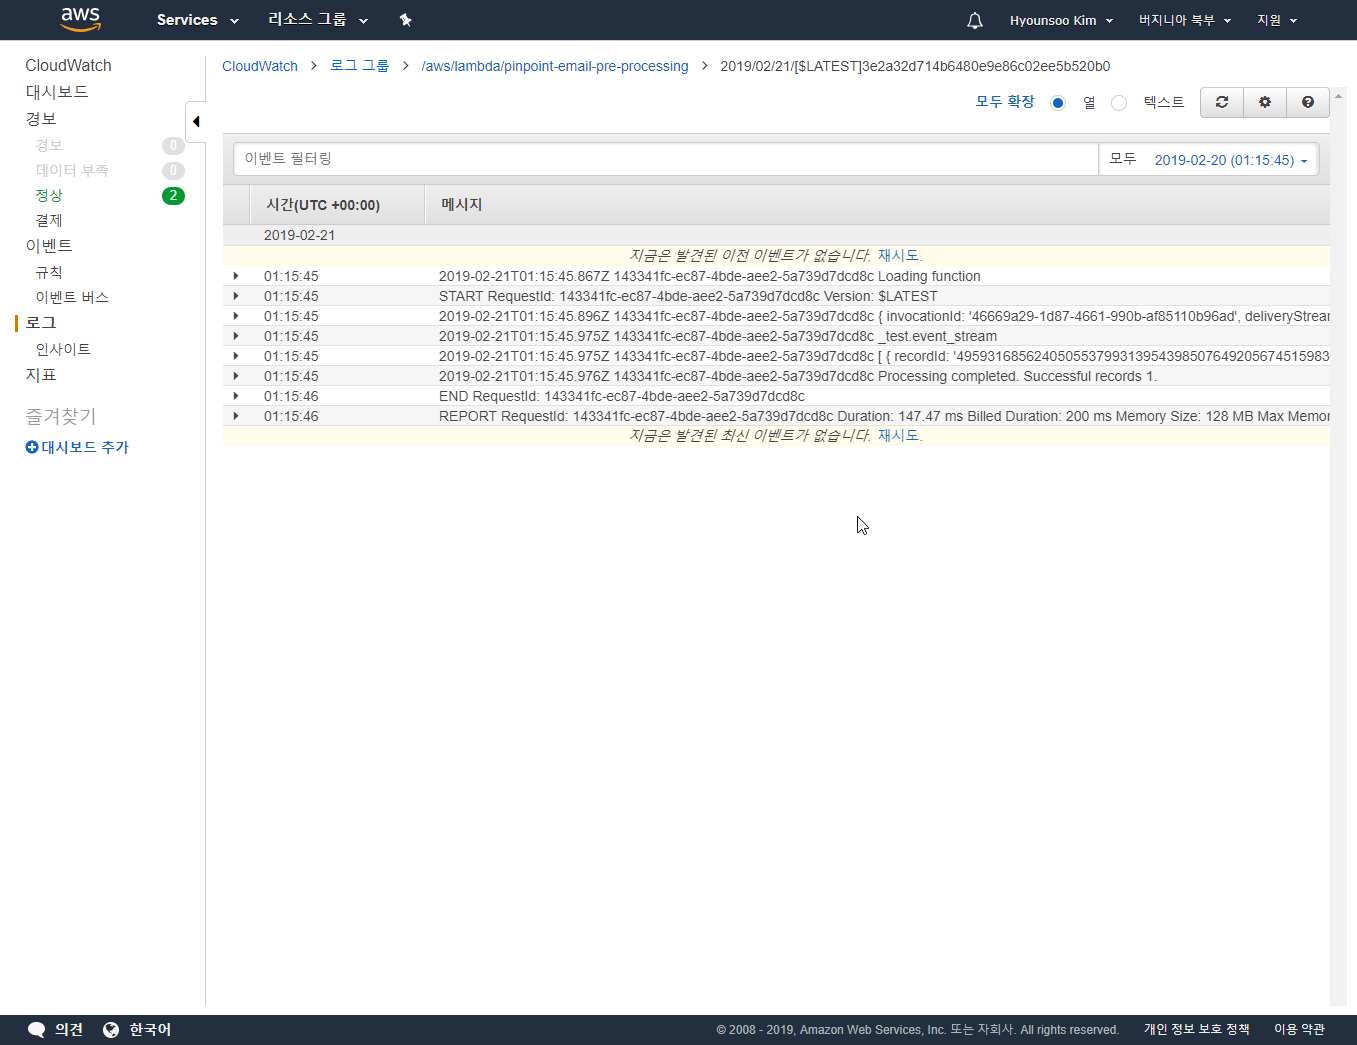Open 대시보드 in the sidebar
The width and height of the screenshot is (1357, 1045).
[x=57, y=92]
